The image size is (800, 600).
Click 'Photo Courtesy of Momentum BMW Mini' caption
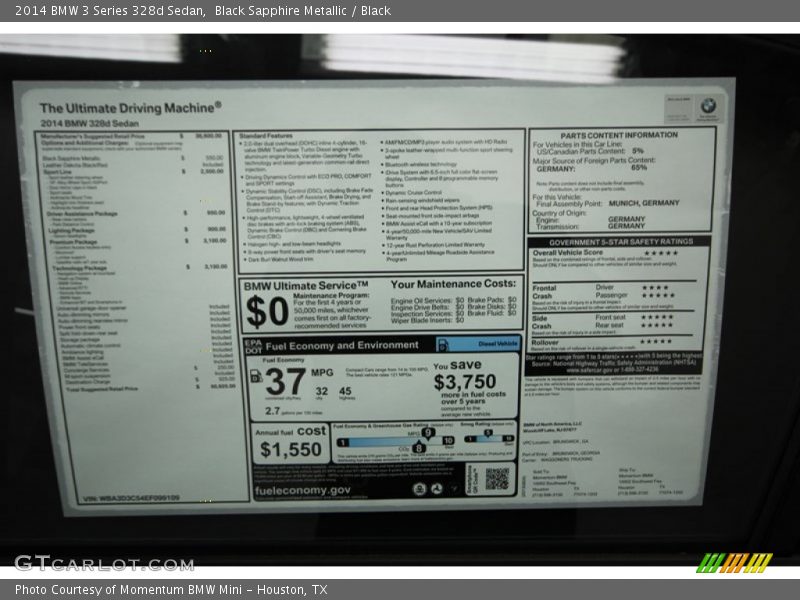(x=128, y=589)
